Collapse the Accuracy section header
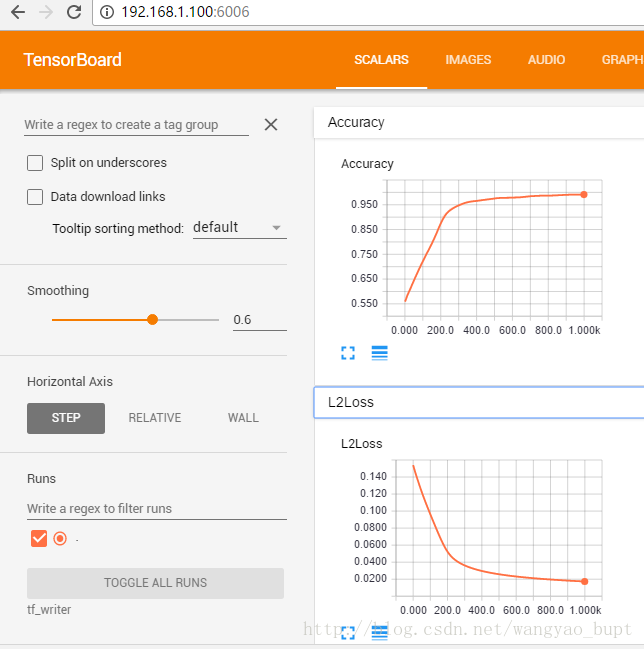This screenshot has height=649, width=644. click(479, 123)
